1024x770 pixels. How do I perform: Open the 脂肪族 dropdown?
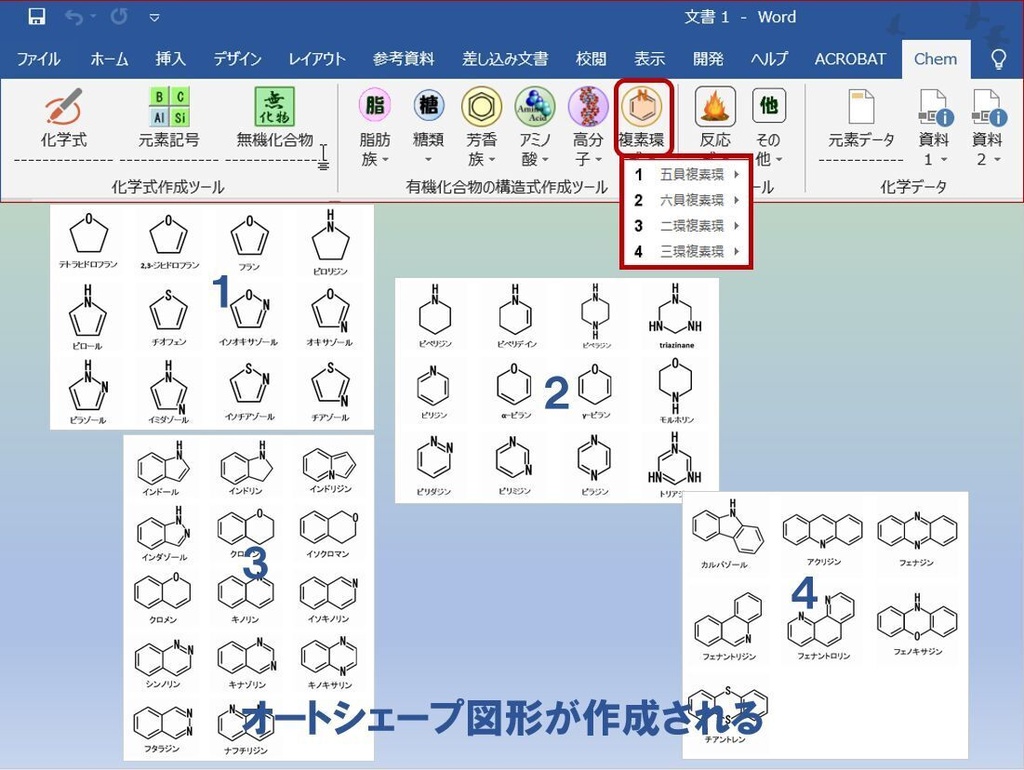click(375, 127)
